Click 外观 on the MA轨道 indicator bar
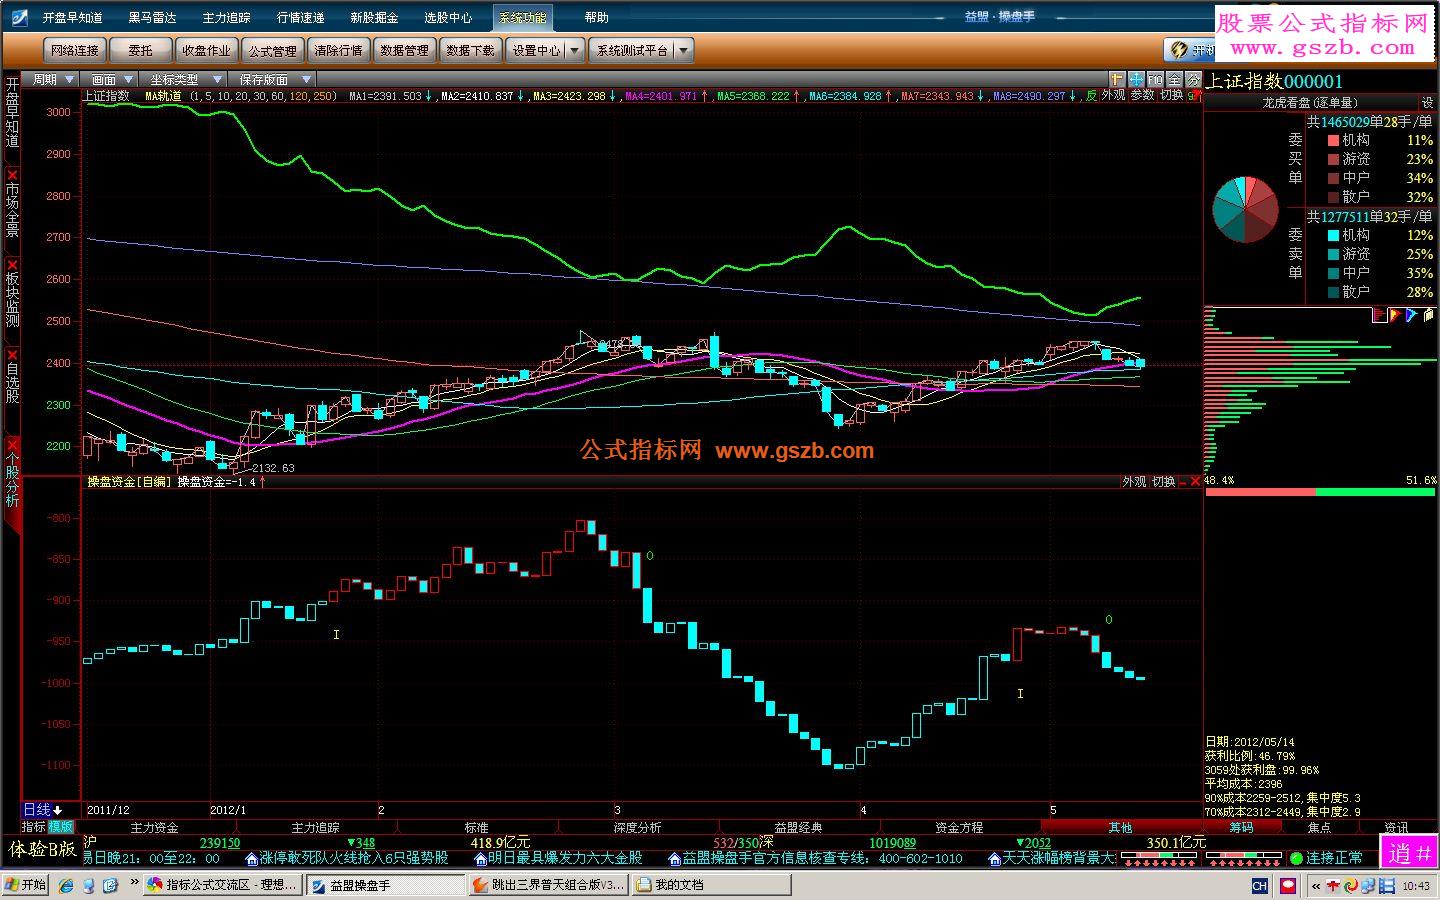Viewport: 1440px width, 900px height. 1113,96
